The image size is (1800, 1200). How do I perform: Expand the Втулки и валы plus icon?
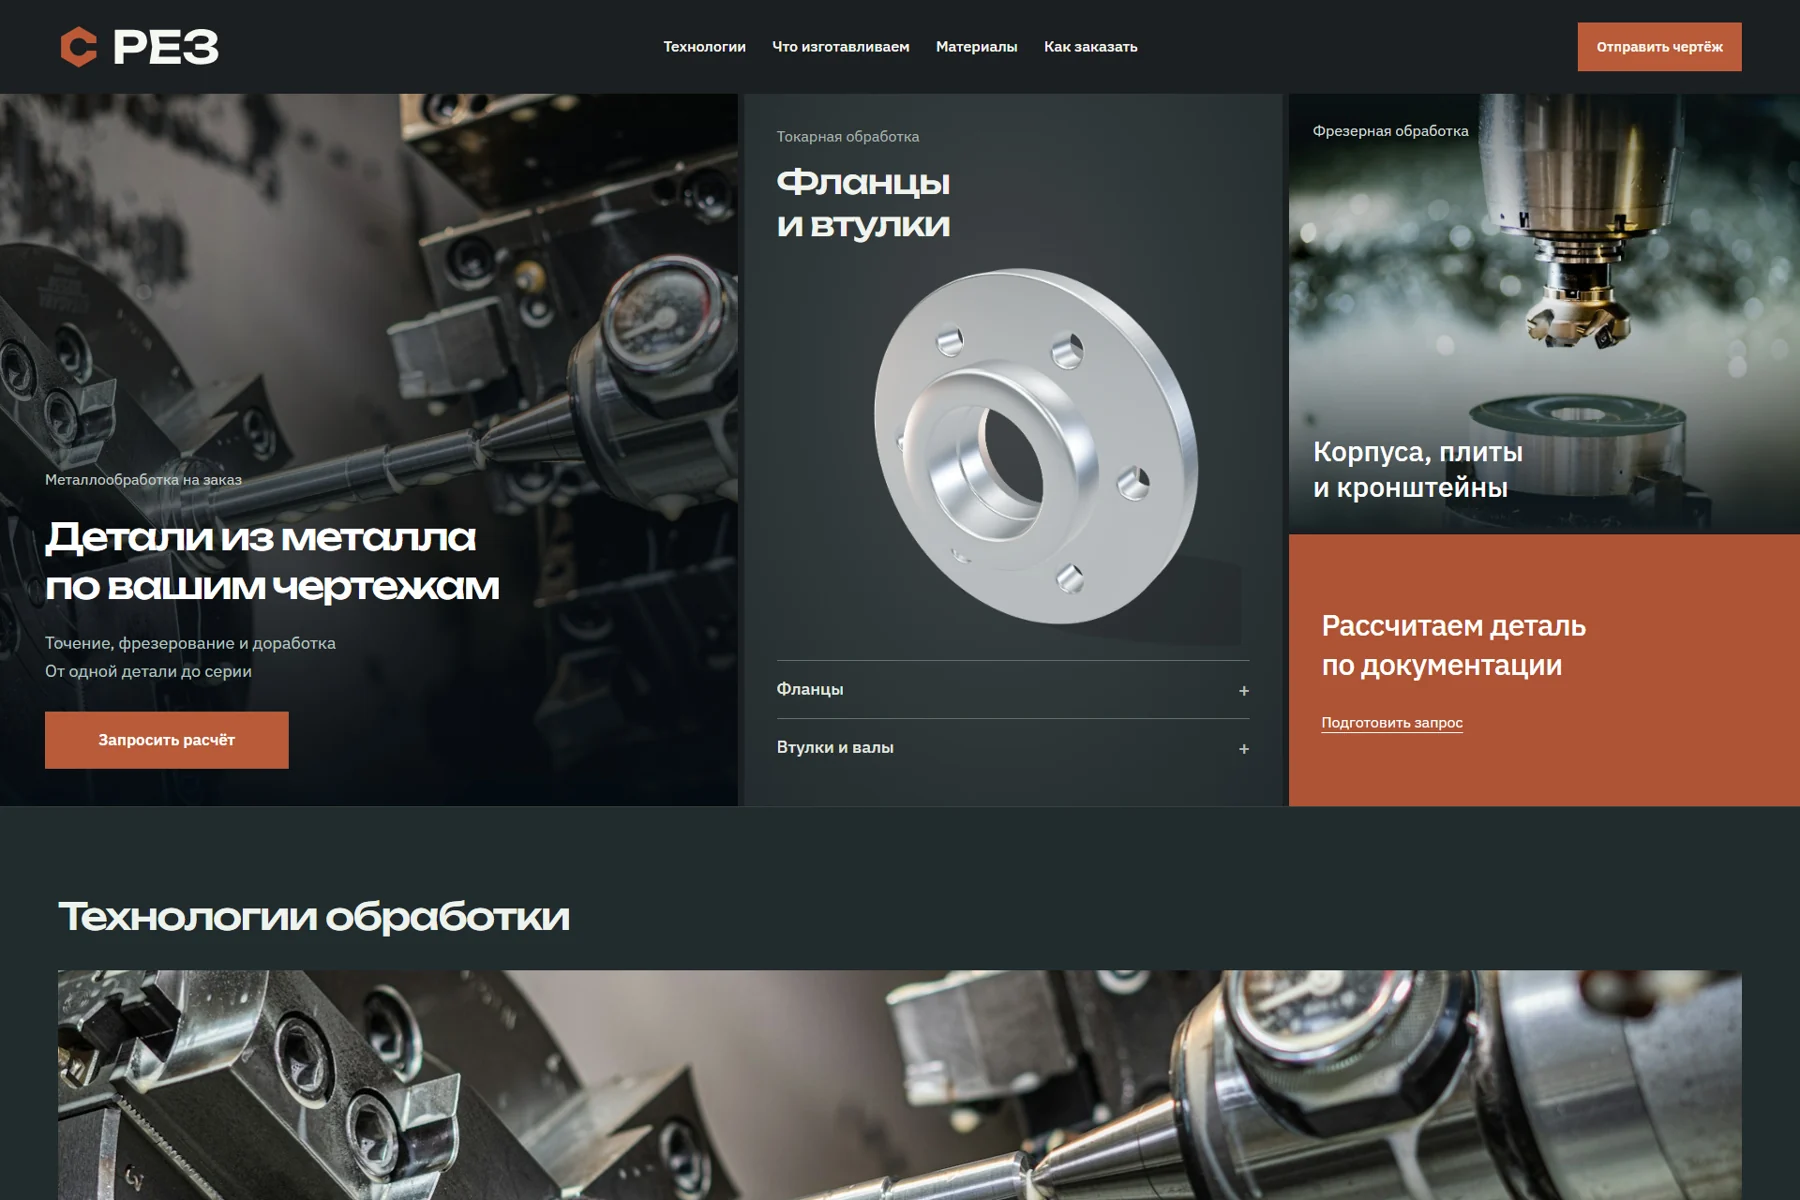[1244, 748]
